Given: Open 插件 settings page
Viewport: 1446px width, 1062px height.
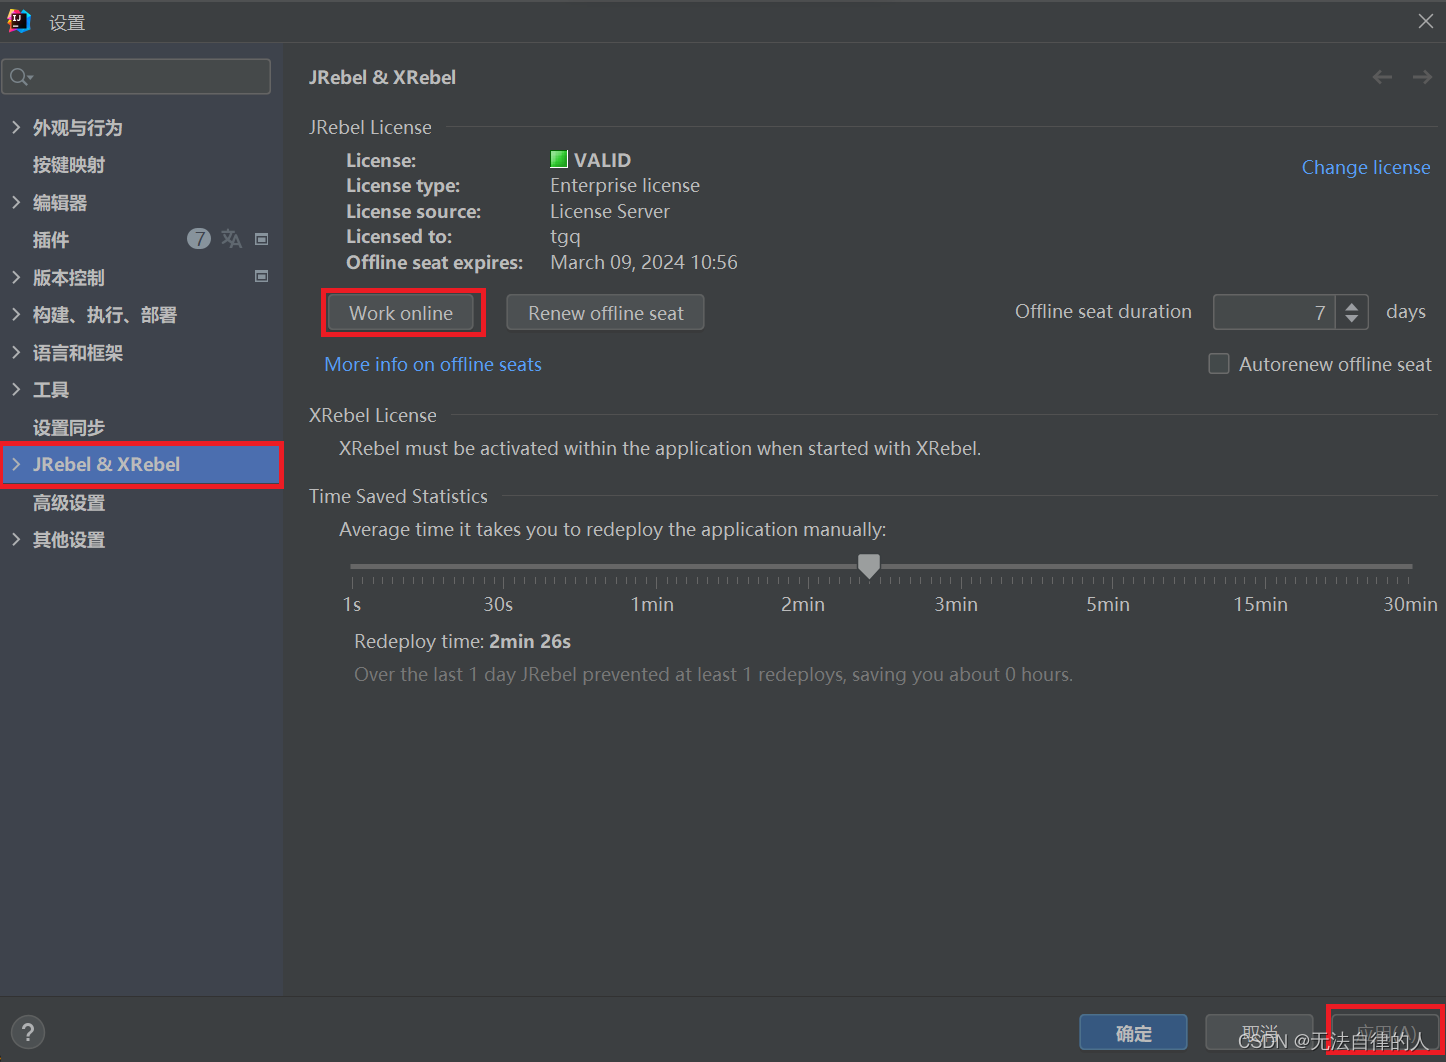Looking at the screenshot, I should point(51,240).
